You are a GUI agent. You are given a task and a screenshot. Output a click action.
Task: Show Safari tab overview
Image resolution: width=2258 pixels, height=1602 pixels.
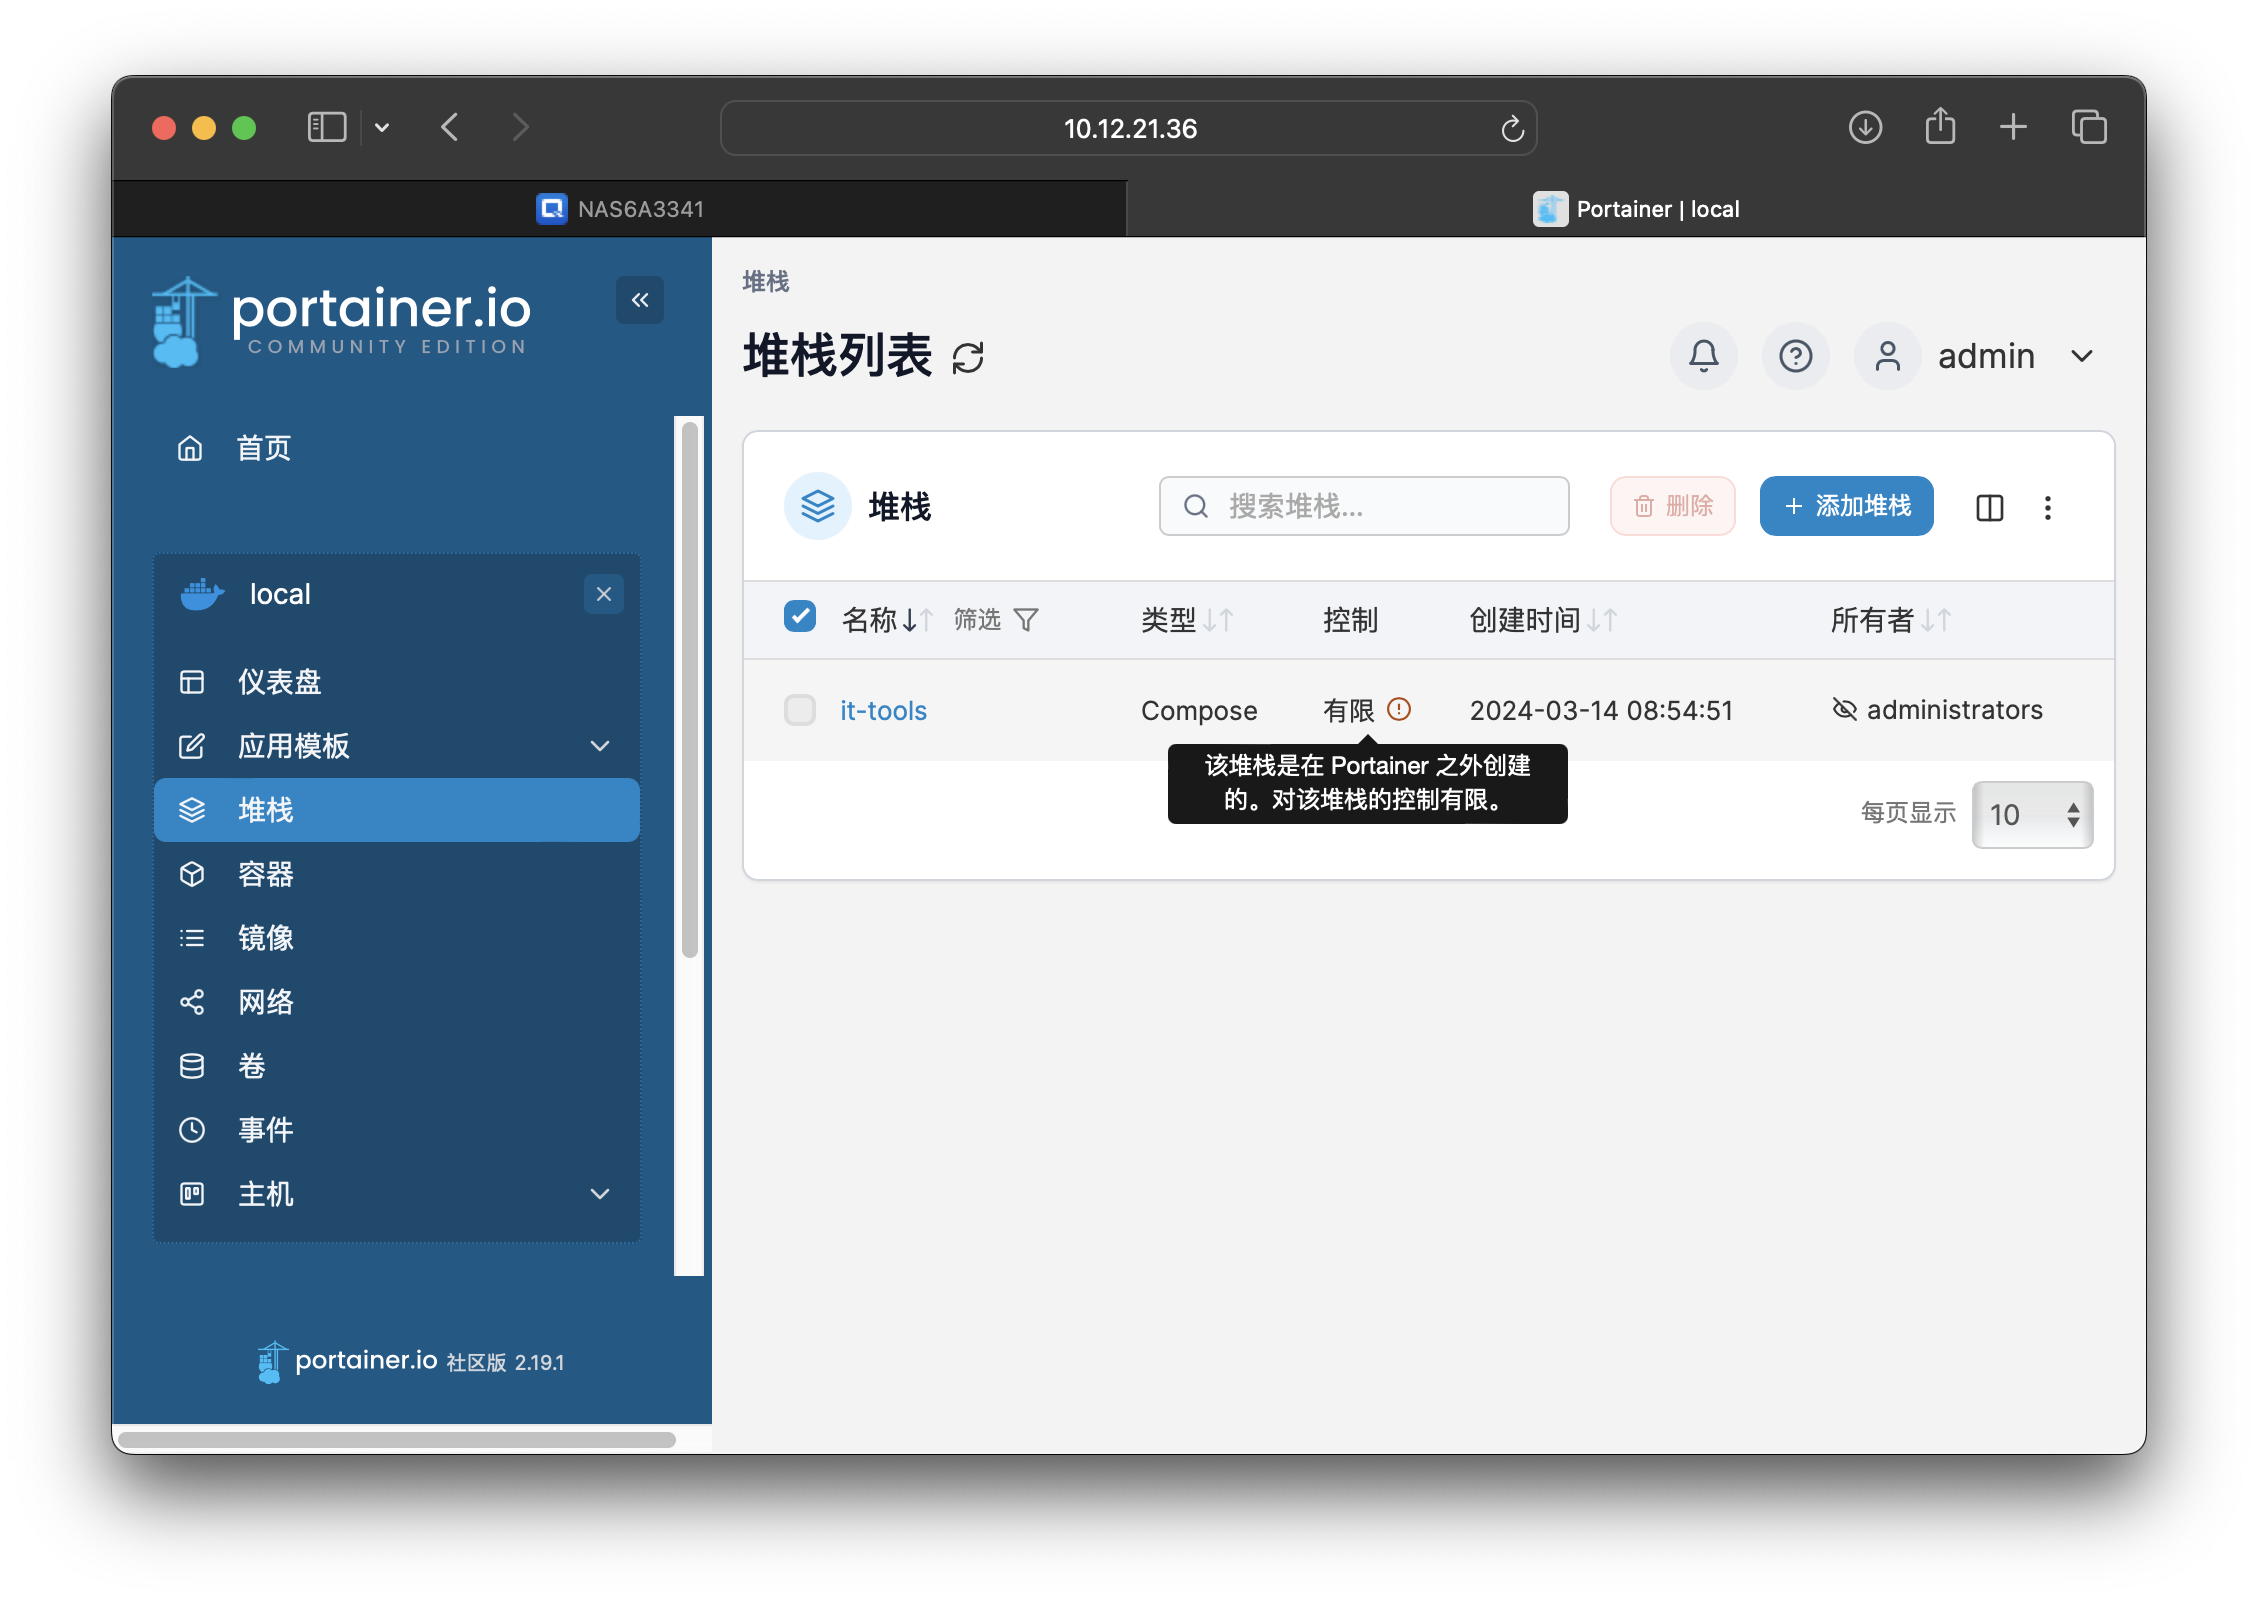[x=2089, y=127]
